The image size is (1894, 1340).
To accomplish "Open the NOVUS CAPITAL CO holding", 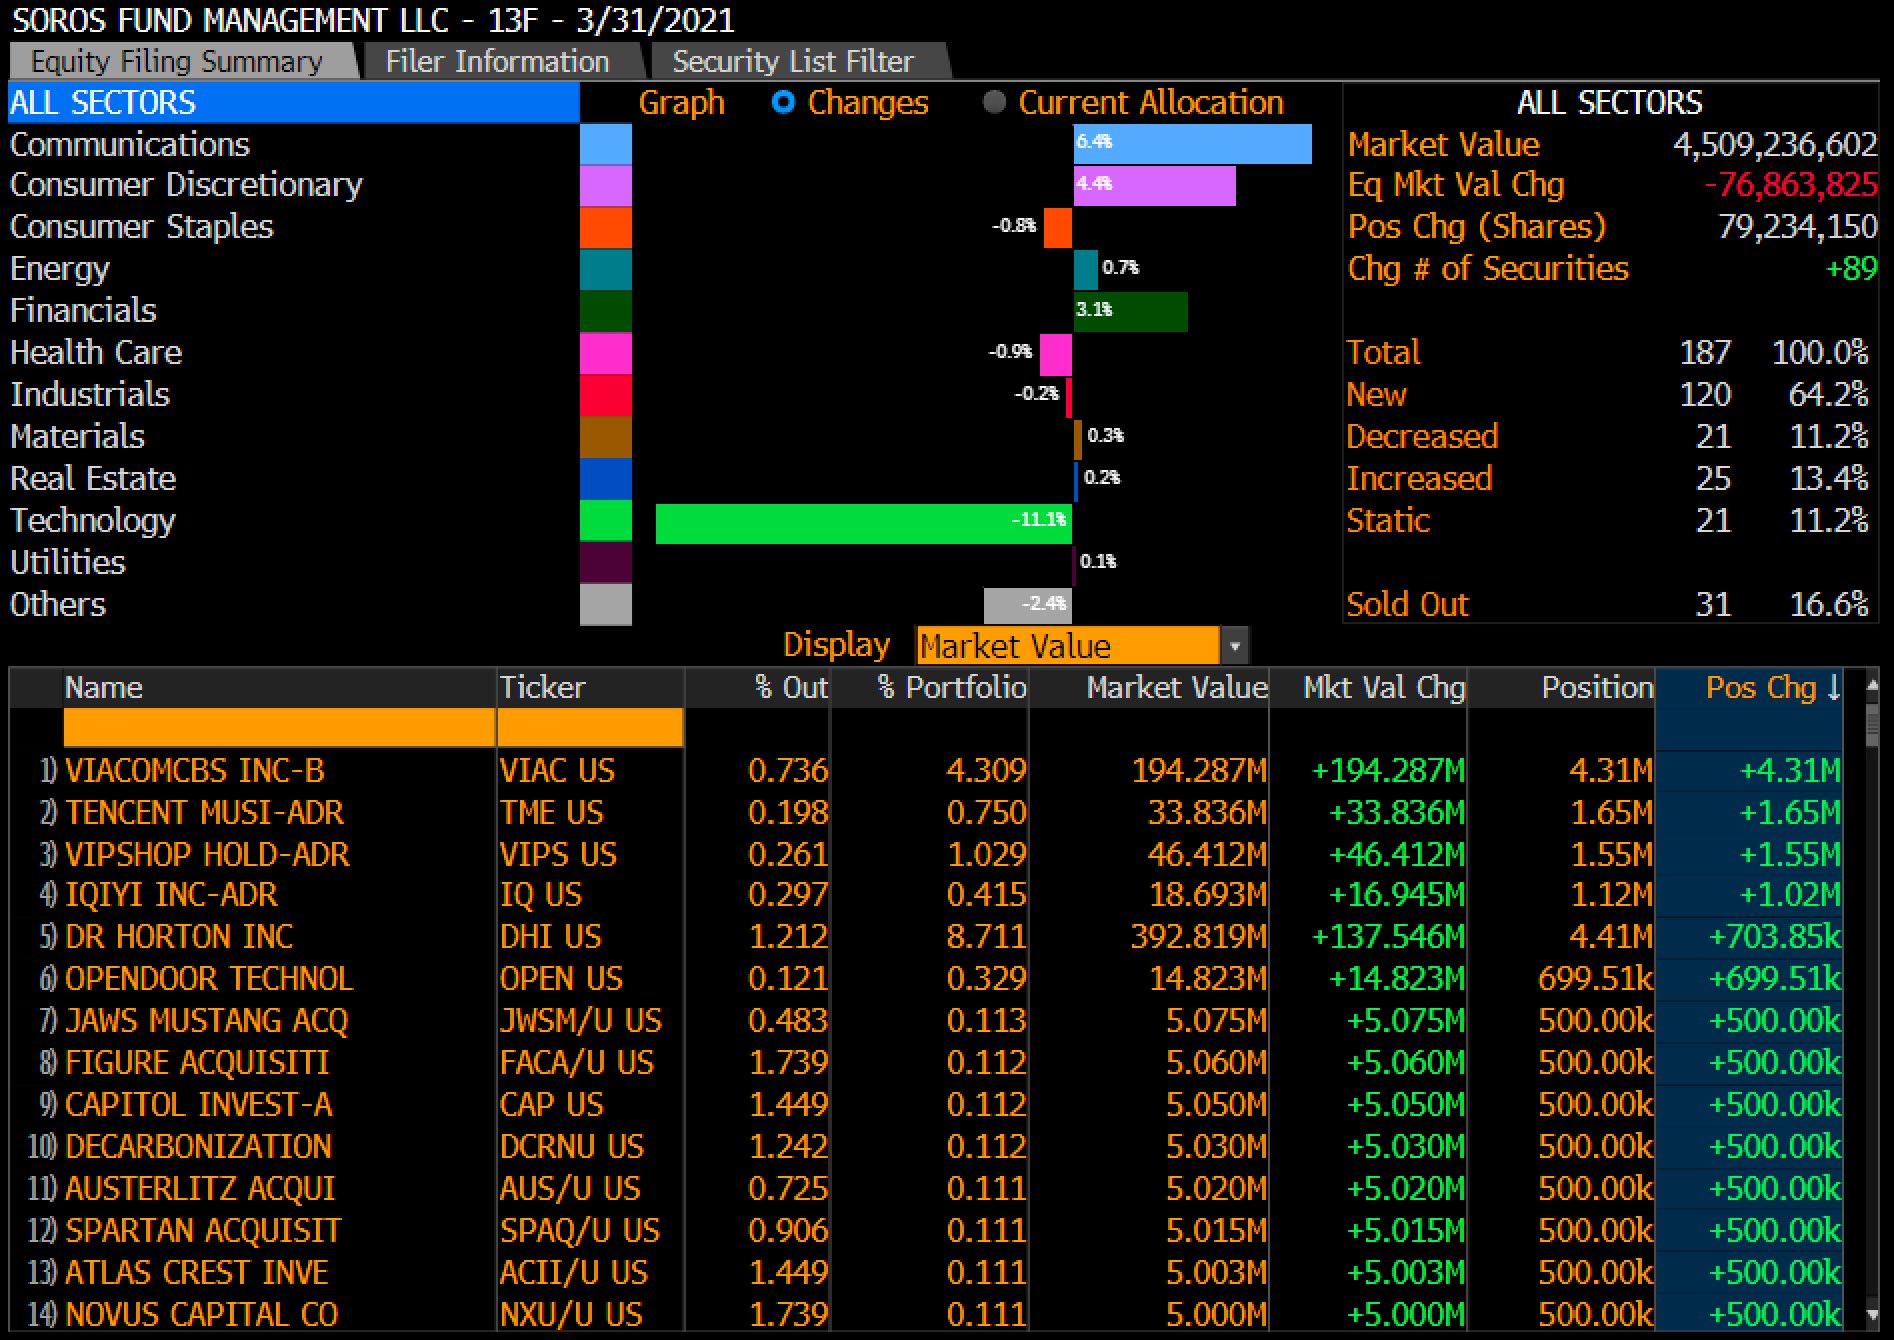I will pyautogui.click(x=202, y=1315).
